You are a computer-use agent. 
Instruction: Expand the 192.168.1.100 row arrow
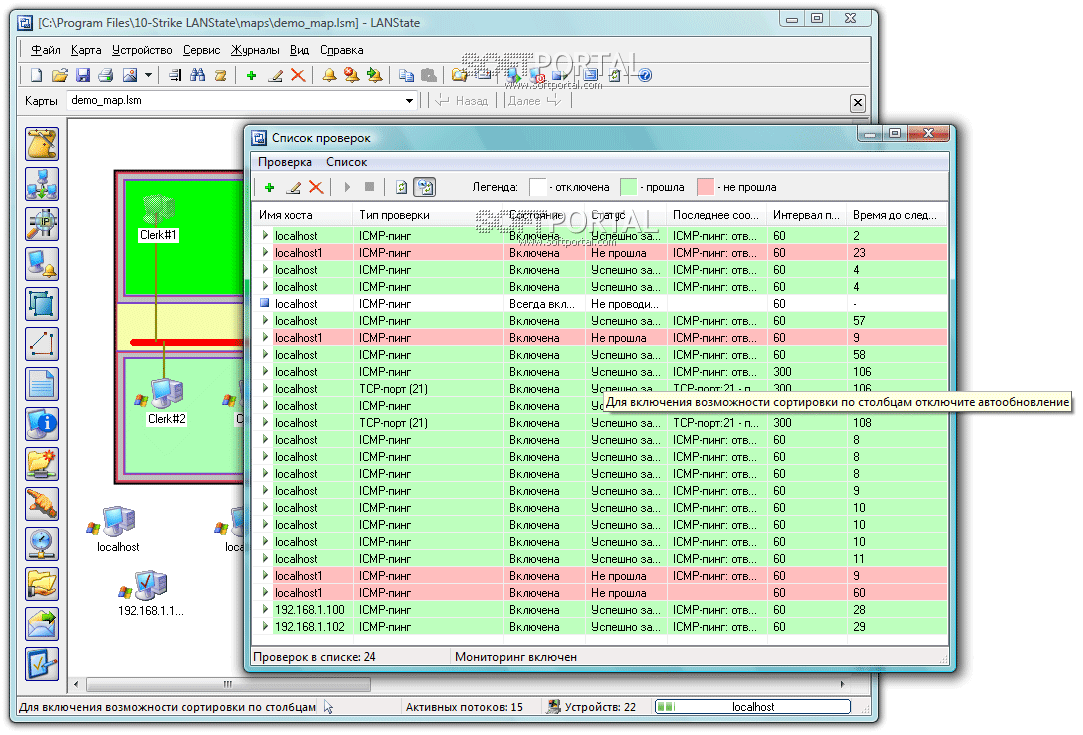click(x=265, y=610)
